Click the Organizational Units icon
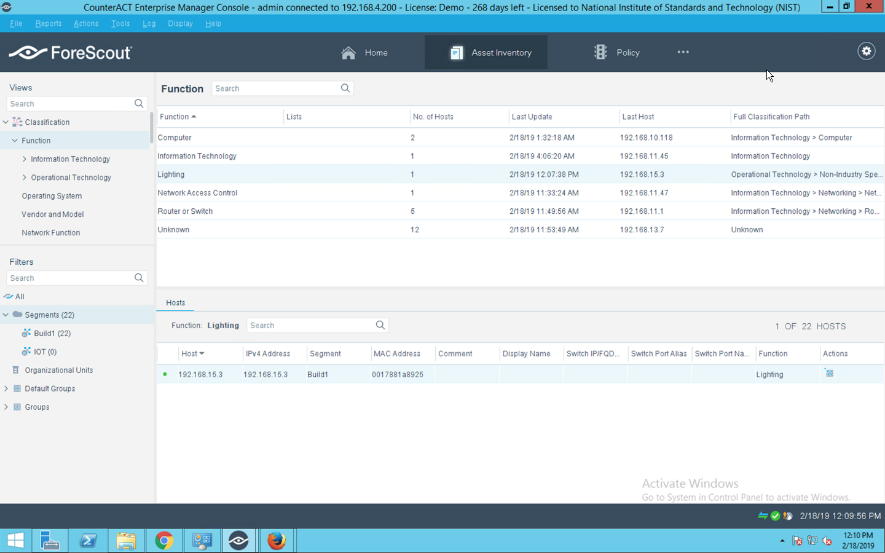The width and height of the screenshot is (885, 553). pyautogui.click(x=16, y=370)
